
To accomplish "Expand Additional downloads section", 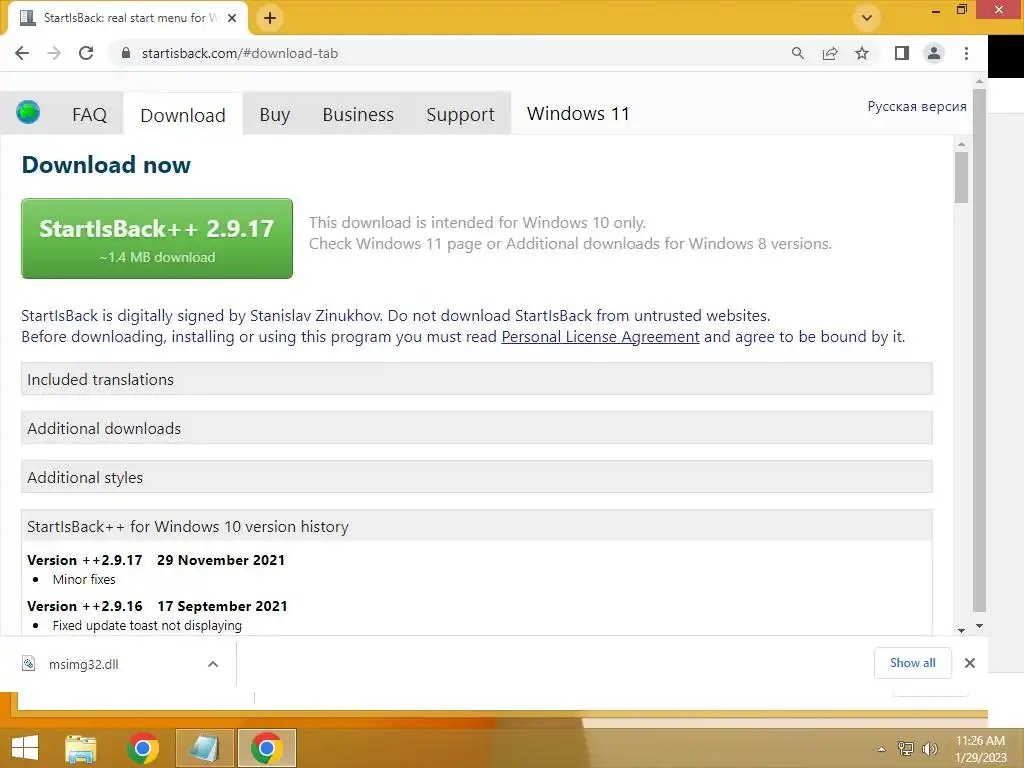I will (477, 428).
